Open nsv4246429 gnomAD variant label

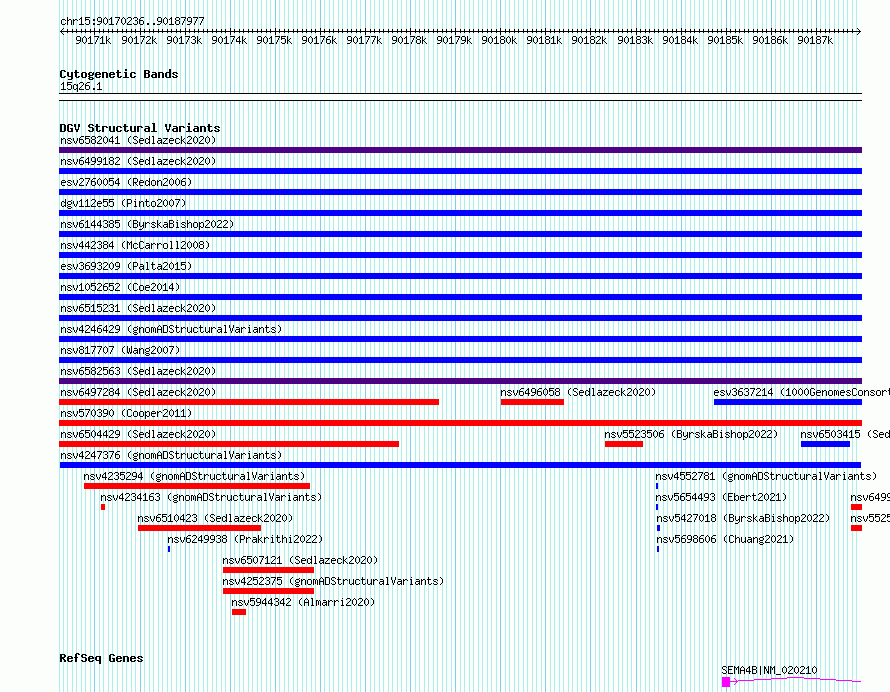(x=171, y=329)
